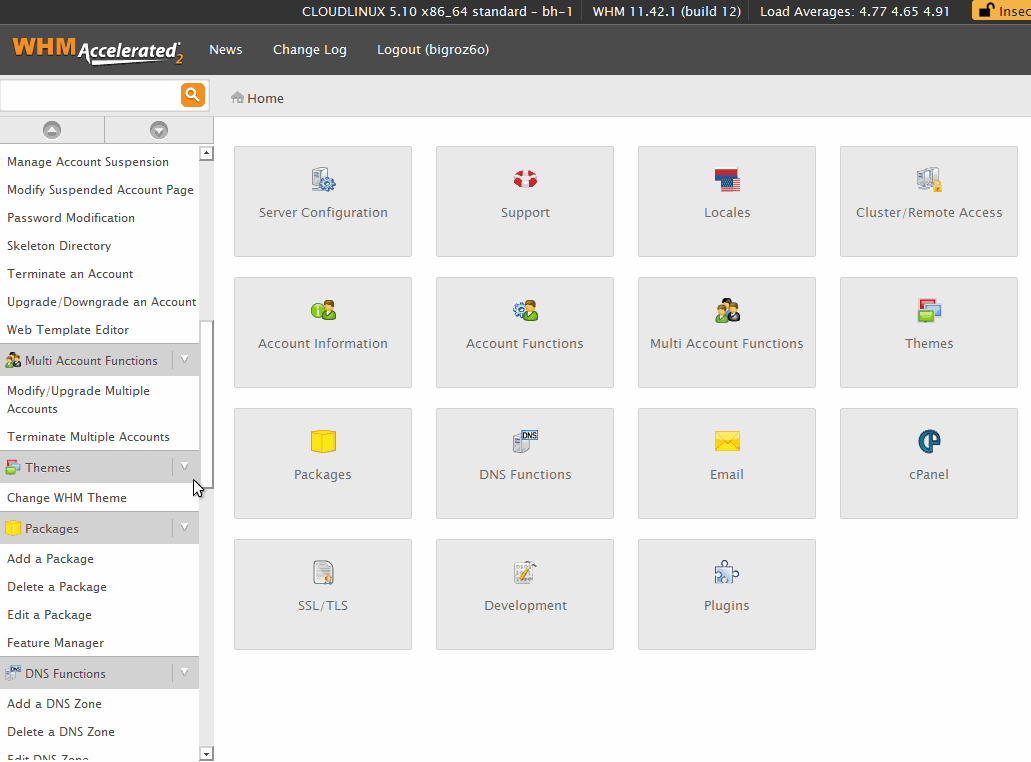Open the Change Log menu item

point(310,50)
